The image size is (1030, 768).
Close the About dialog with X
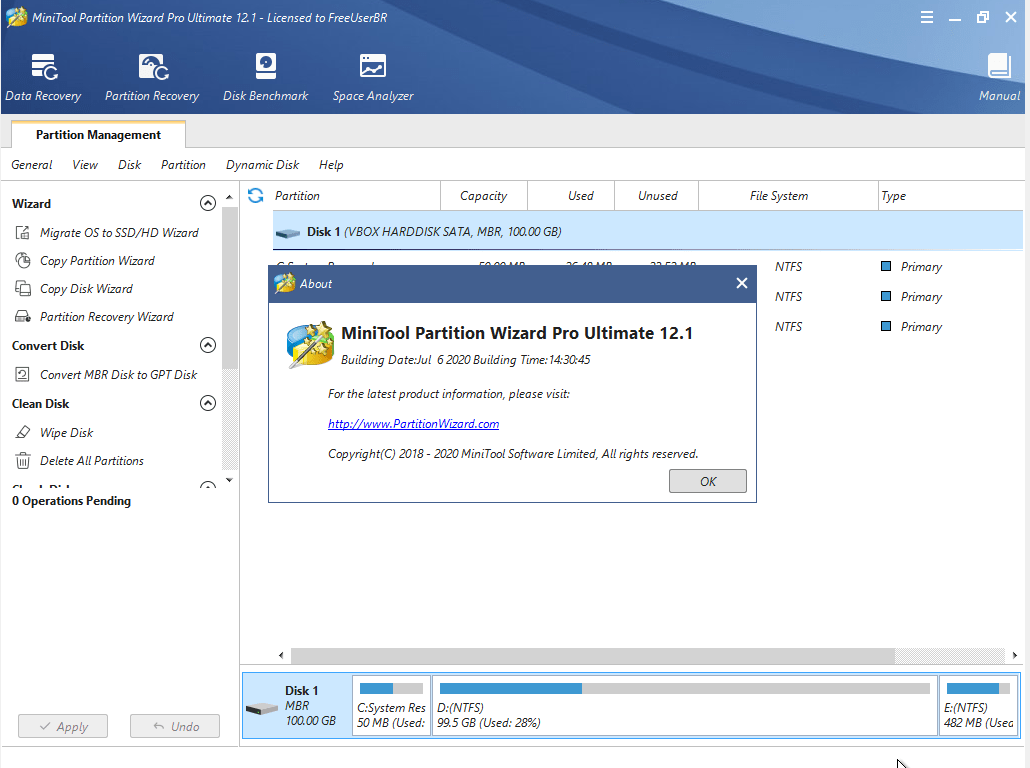(x=742, y=283)
